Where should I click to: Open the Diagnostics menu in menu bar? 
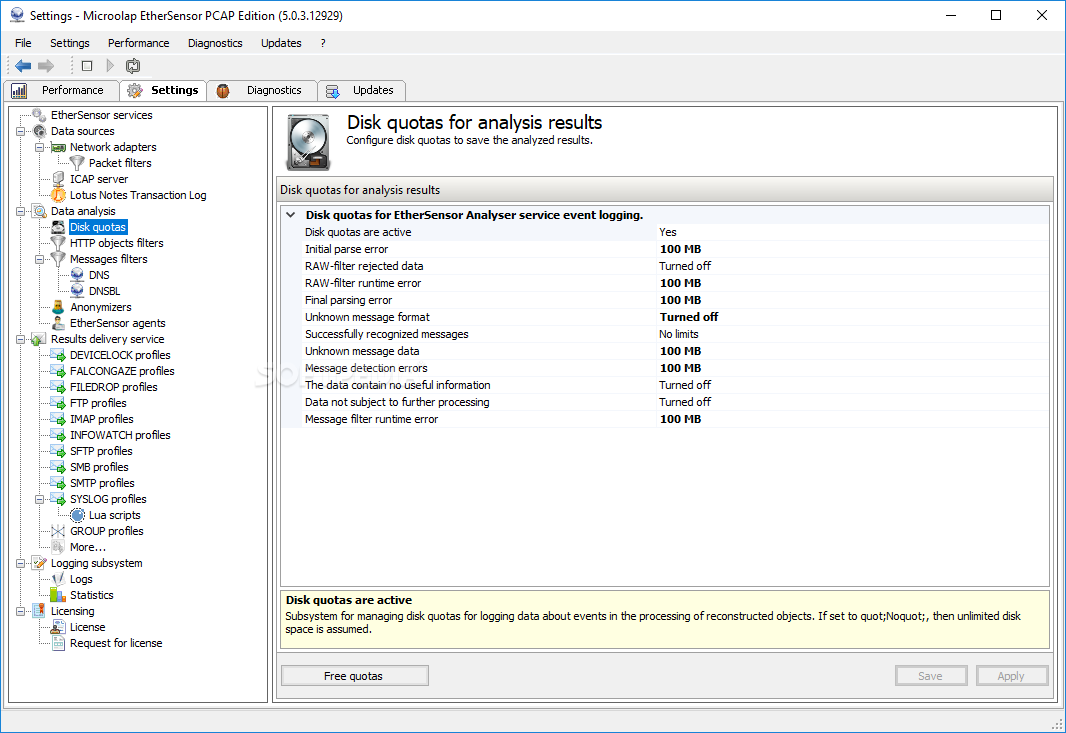(x=215, y=43)
